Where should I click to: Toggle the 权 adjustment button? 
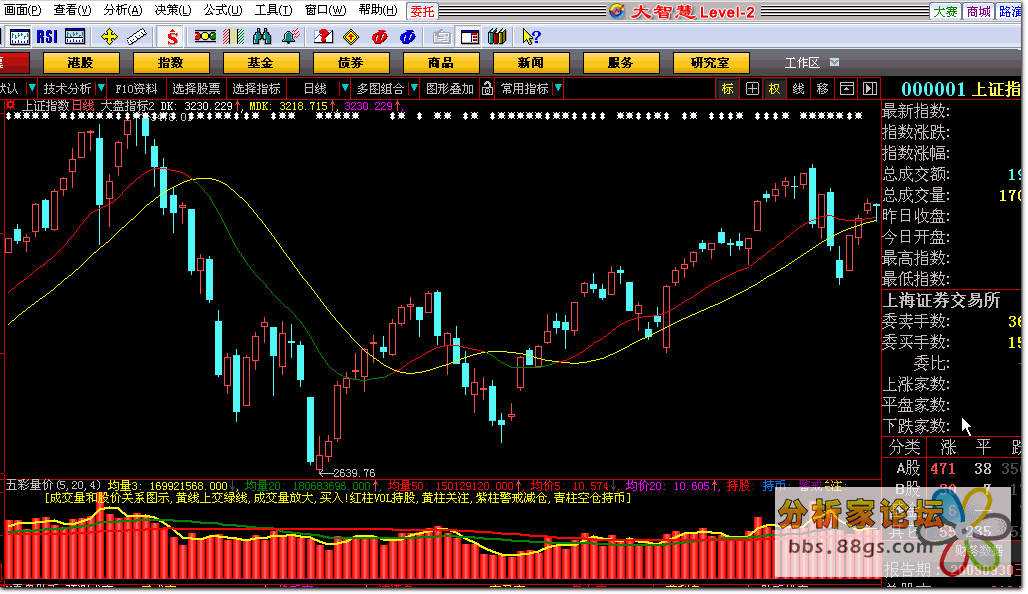(775, 89)
